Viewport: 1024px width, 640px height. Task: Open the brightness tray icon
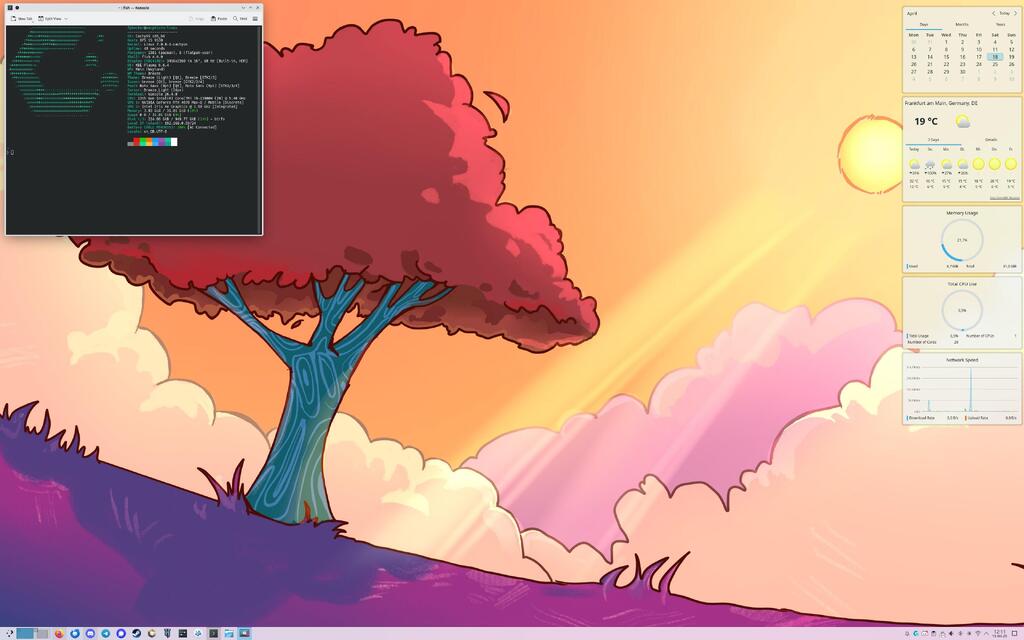(x=969, y=633)
